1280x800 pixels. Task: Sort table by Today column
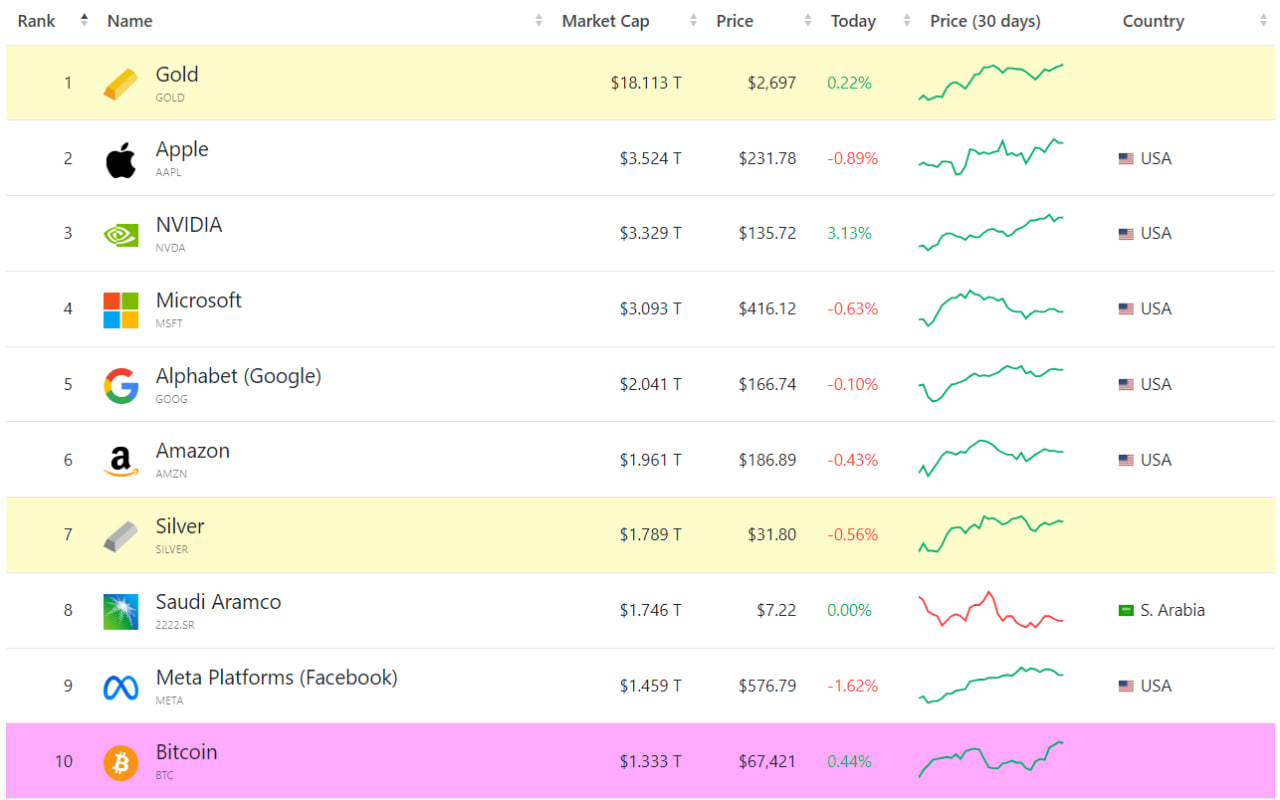[x=853, y=21]
